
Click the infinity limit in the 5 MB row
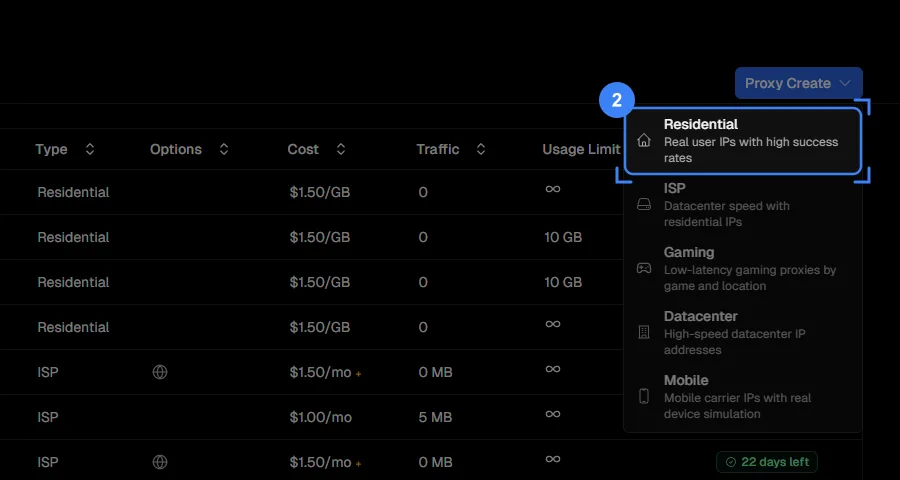pos(553,413)
